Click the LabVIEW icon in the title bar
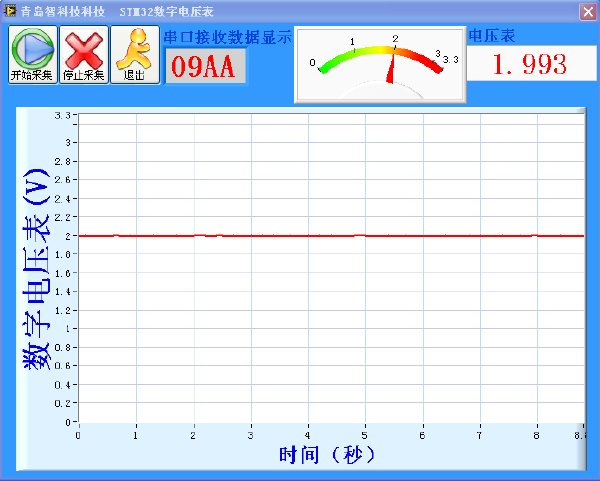This screenshot has width=600, height=481. tap(10, 11)
